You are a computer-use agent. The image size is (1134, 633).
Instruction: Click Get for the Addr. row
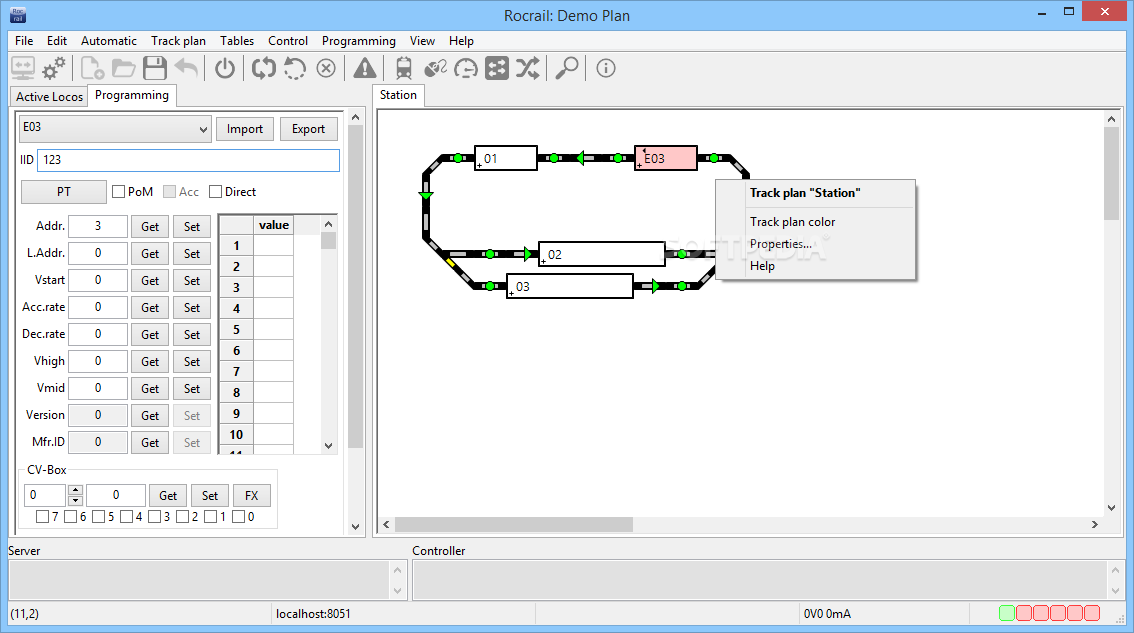click(150, 226)
